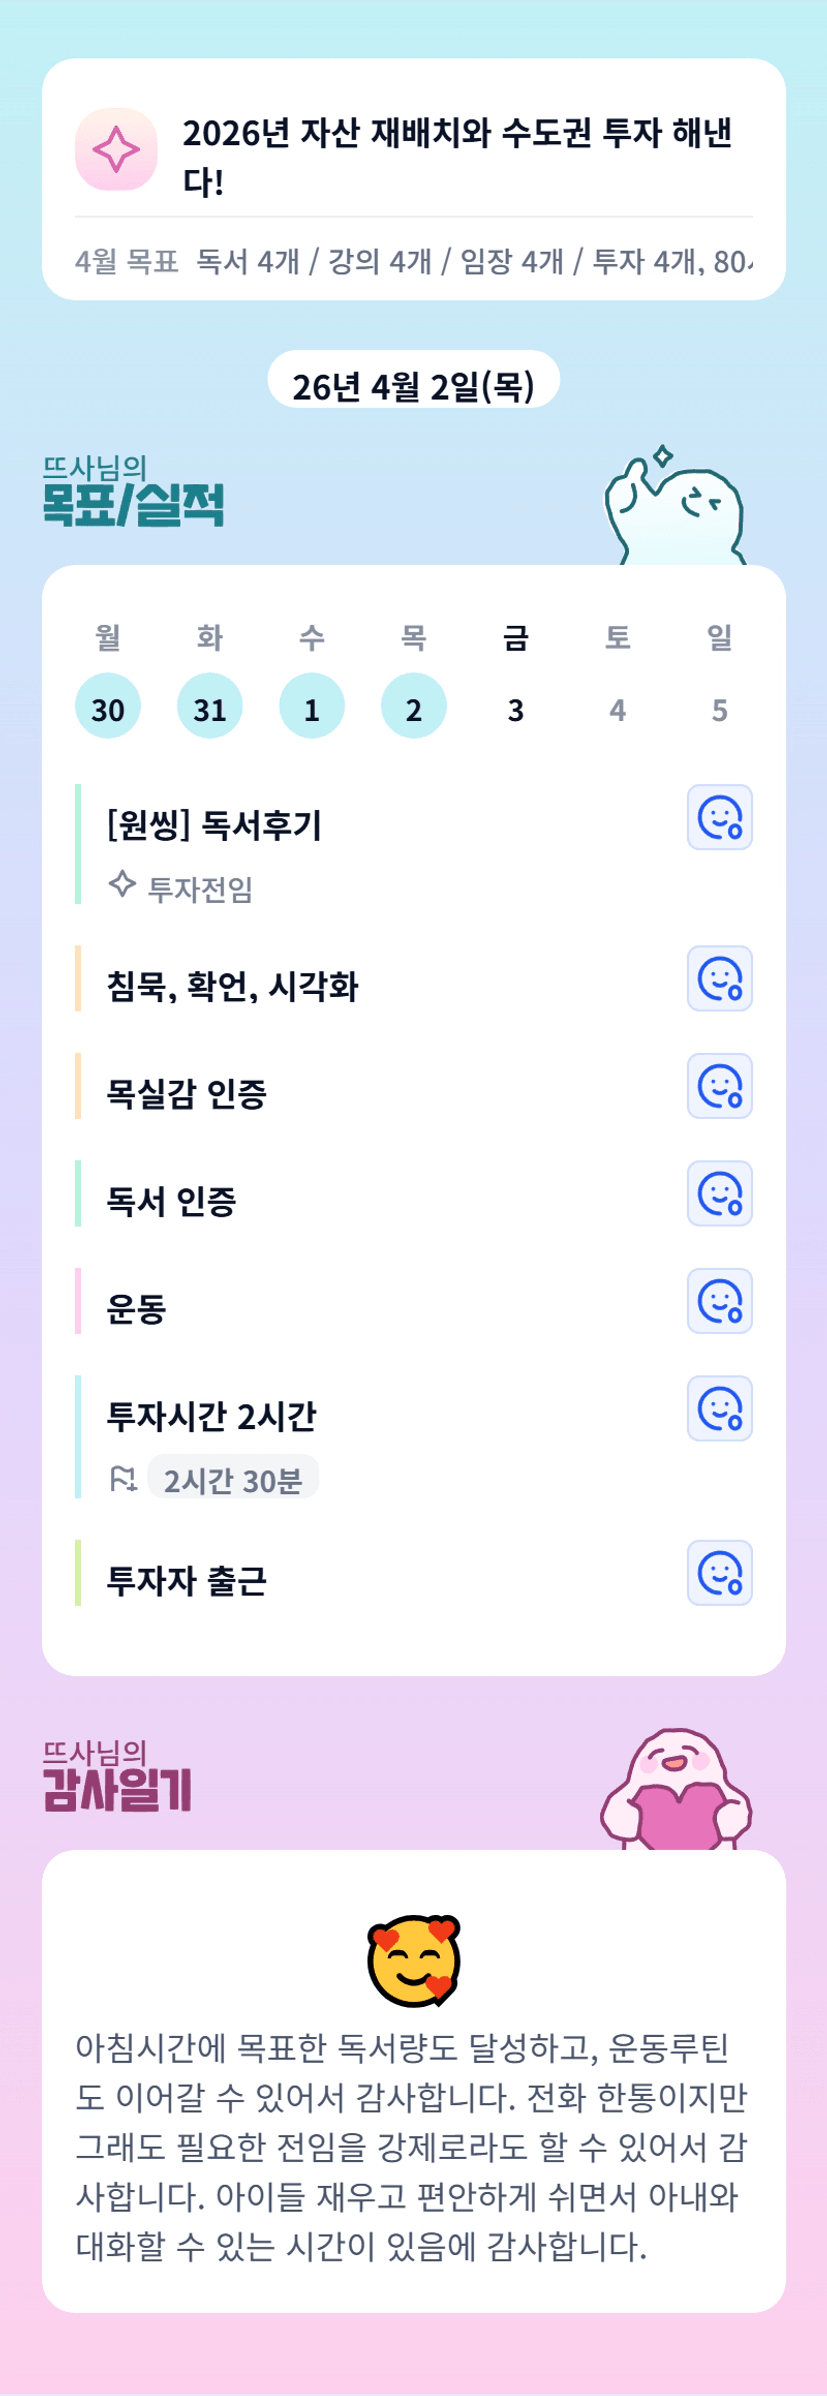Tap emoji reaction icon for 침묵, 확언, 시각화
The height and width of the screenshot is (2396, 827).
coord(719,978)
